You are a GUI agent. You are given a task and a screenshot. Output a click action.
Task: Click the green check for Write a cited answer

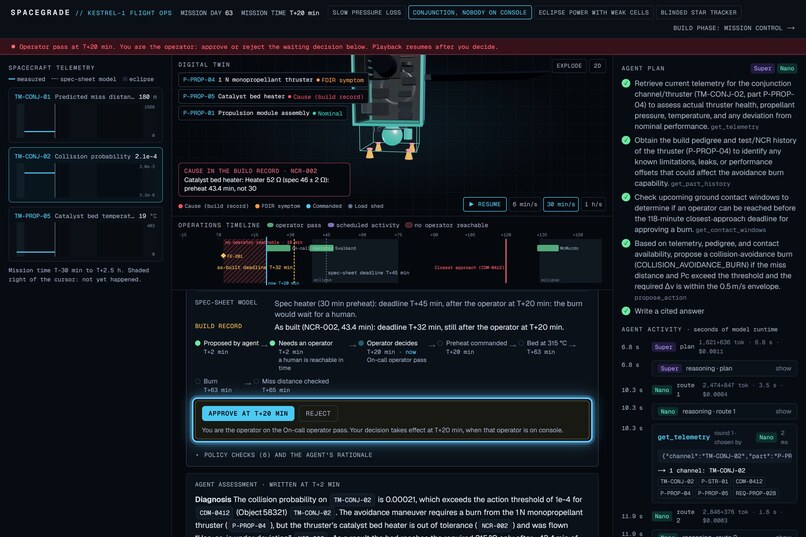(626, 311)
